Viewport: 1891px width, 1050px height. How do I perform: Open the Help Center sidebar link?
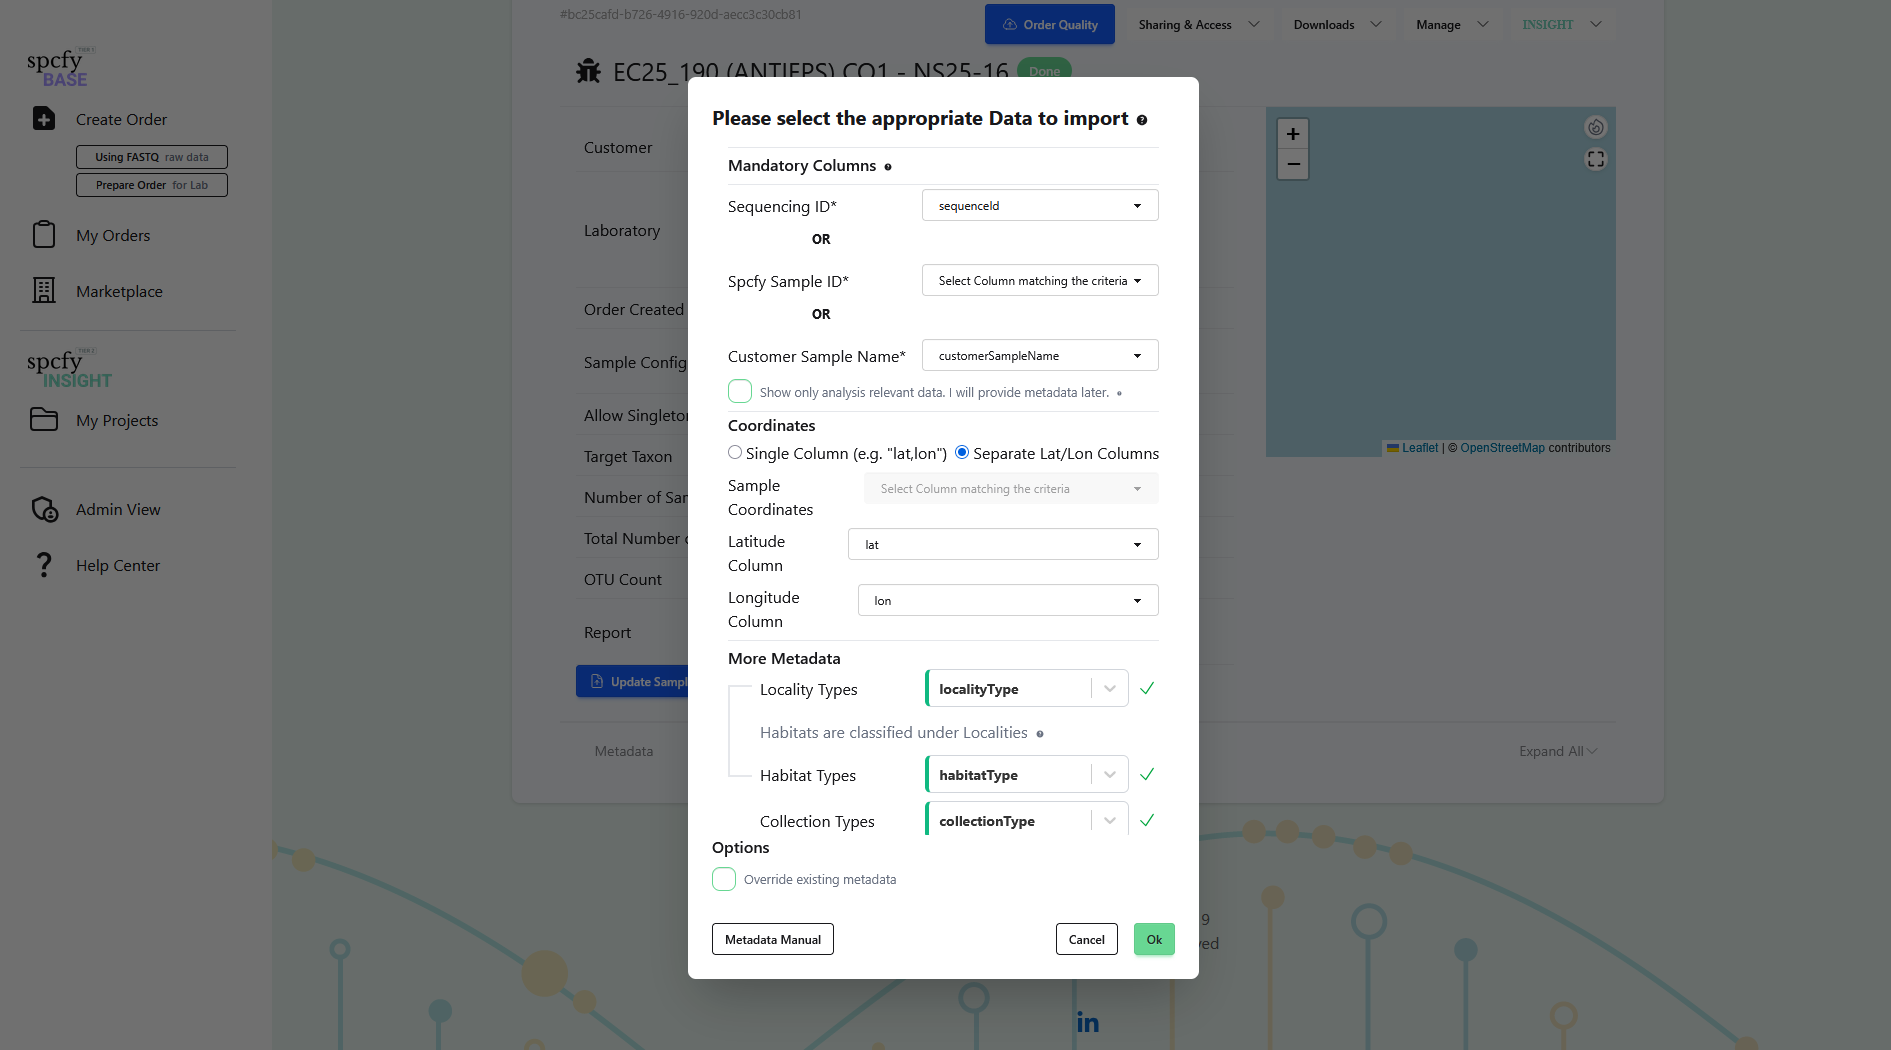click(x=118, y=565)
